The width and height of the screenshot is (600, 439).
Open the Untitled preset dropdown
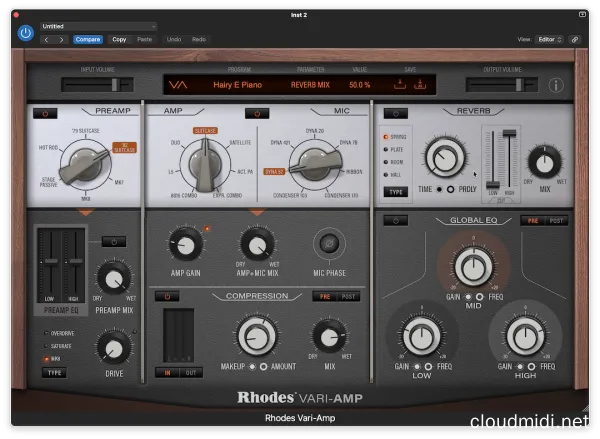click(98, 26)
